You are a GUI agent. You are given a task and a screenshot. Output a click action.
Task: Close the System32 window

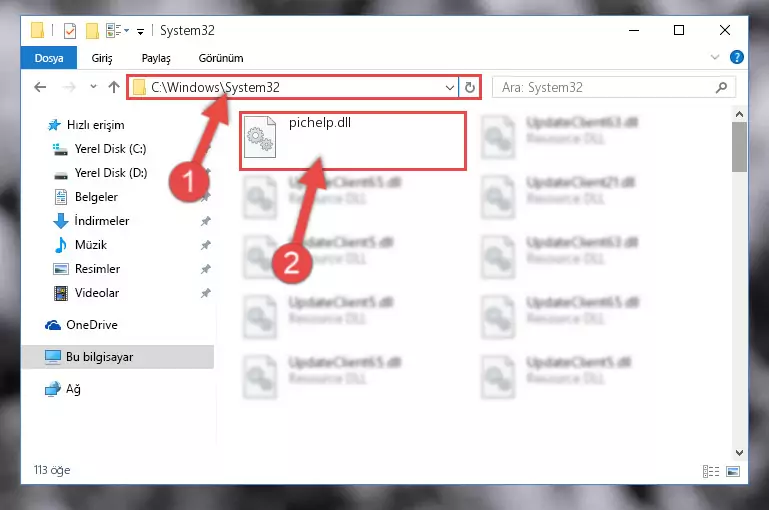pos(724,30)
